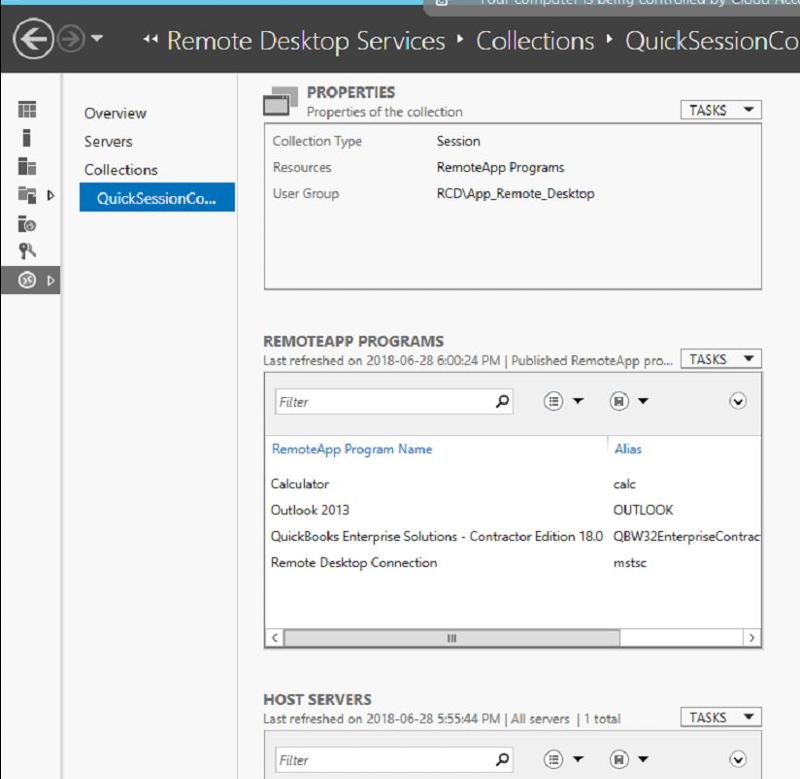Viewport: 800px width, 779px height.
Task: Click the OUTLOOK alias cell
Action: [x=643, y=510]
